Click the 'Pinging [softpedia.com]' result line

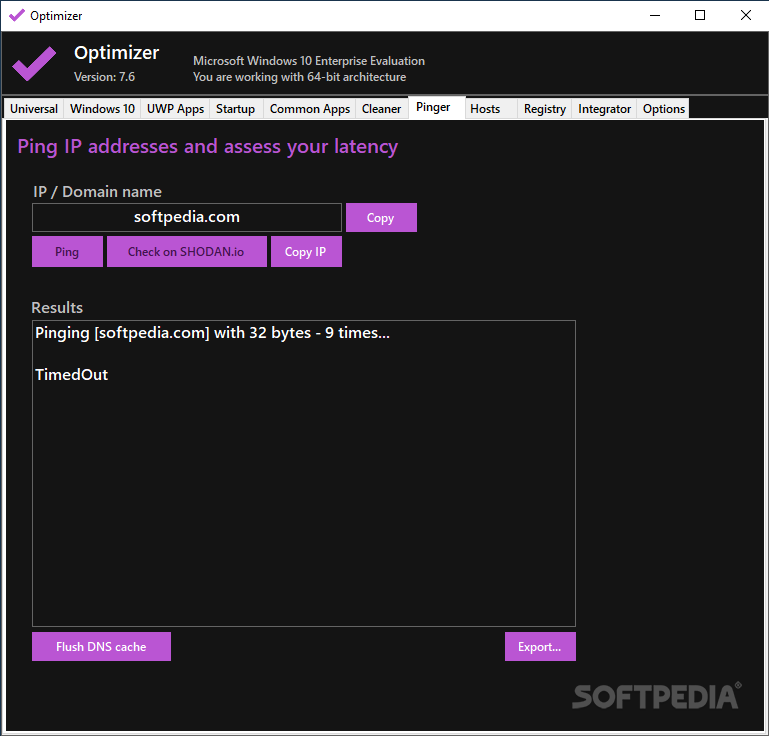(212, 333)
